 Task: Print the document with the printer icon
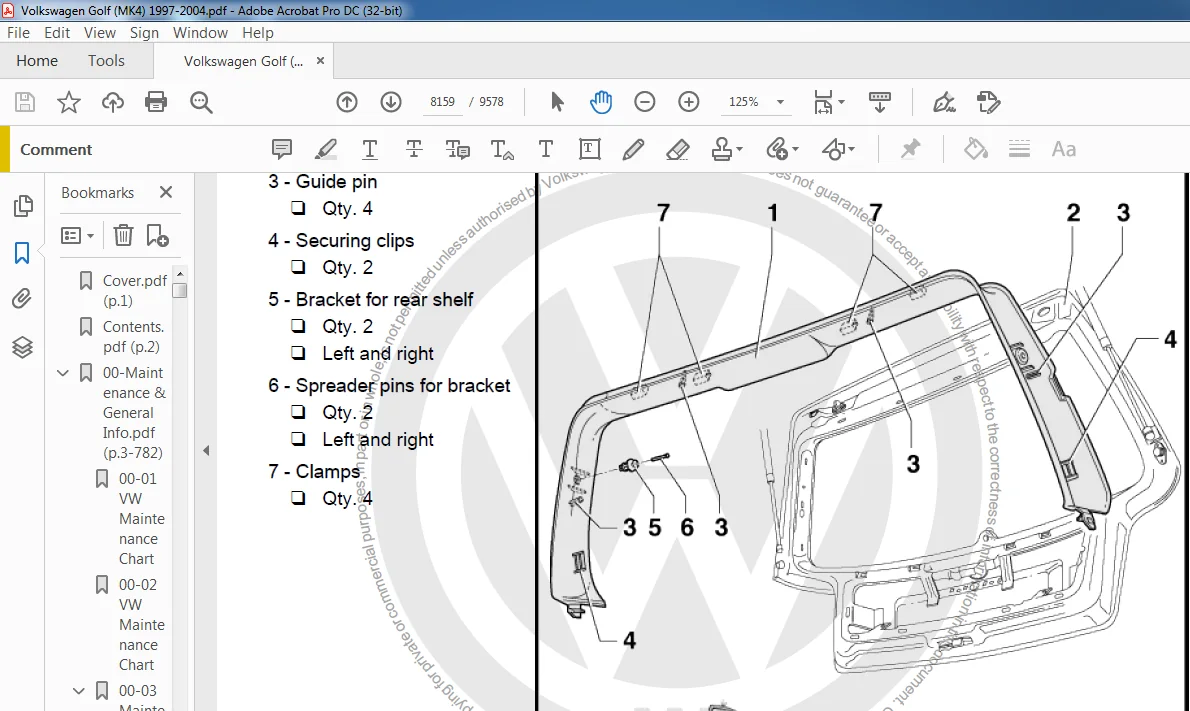[156, 102]
